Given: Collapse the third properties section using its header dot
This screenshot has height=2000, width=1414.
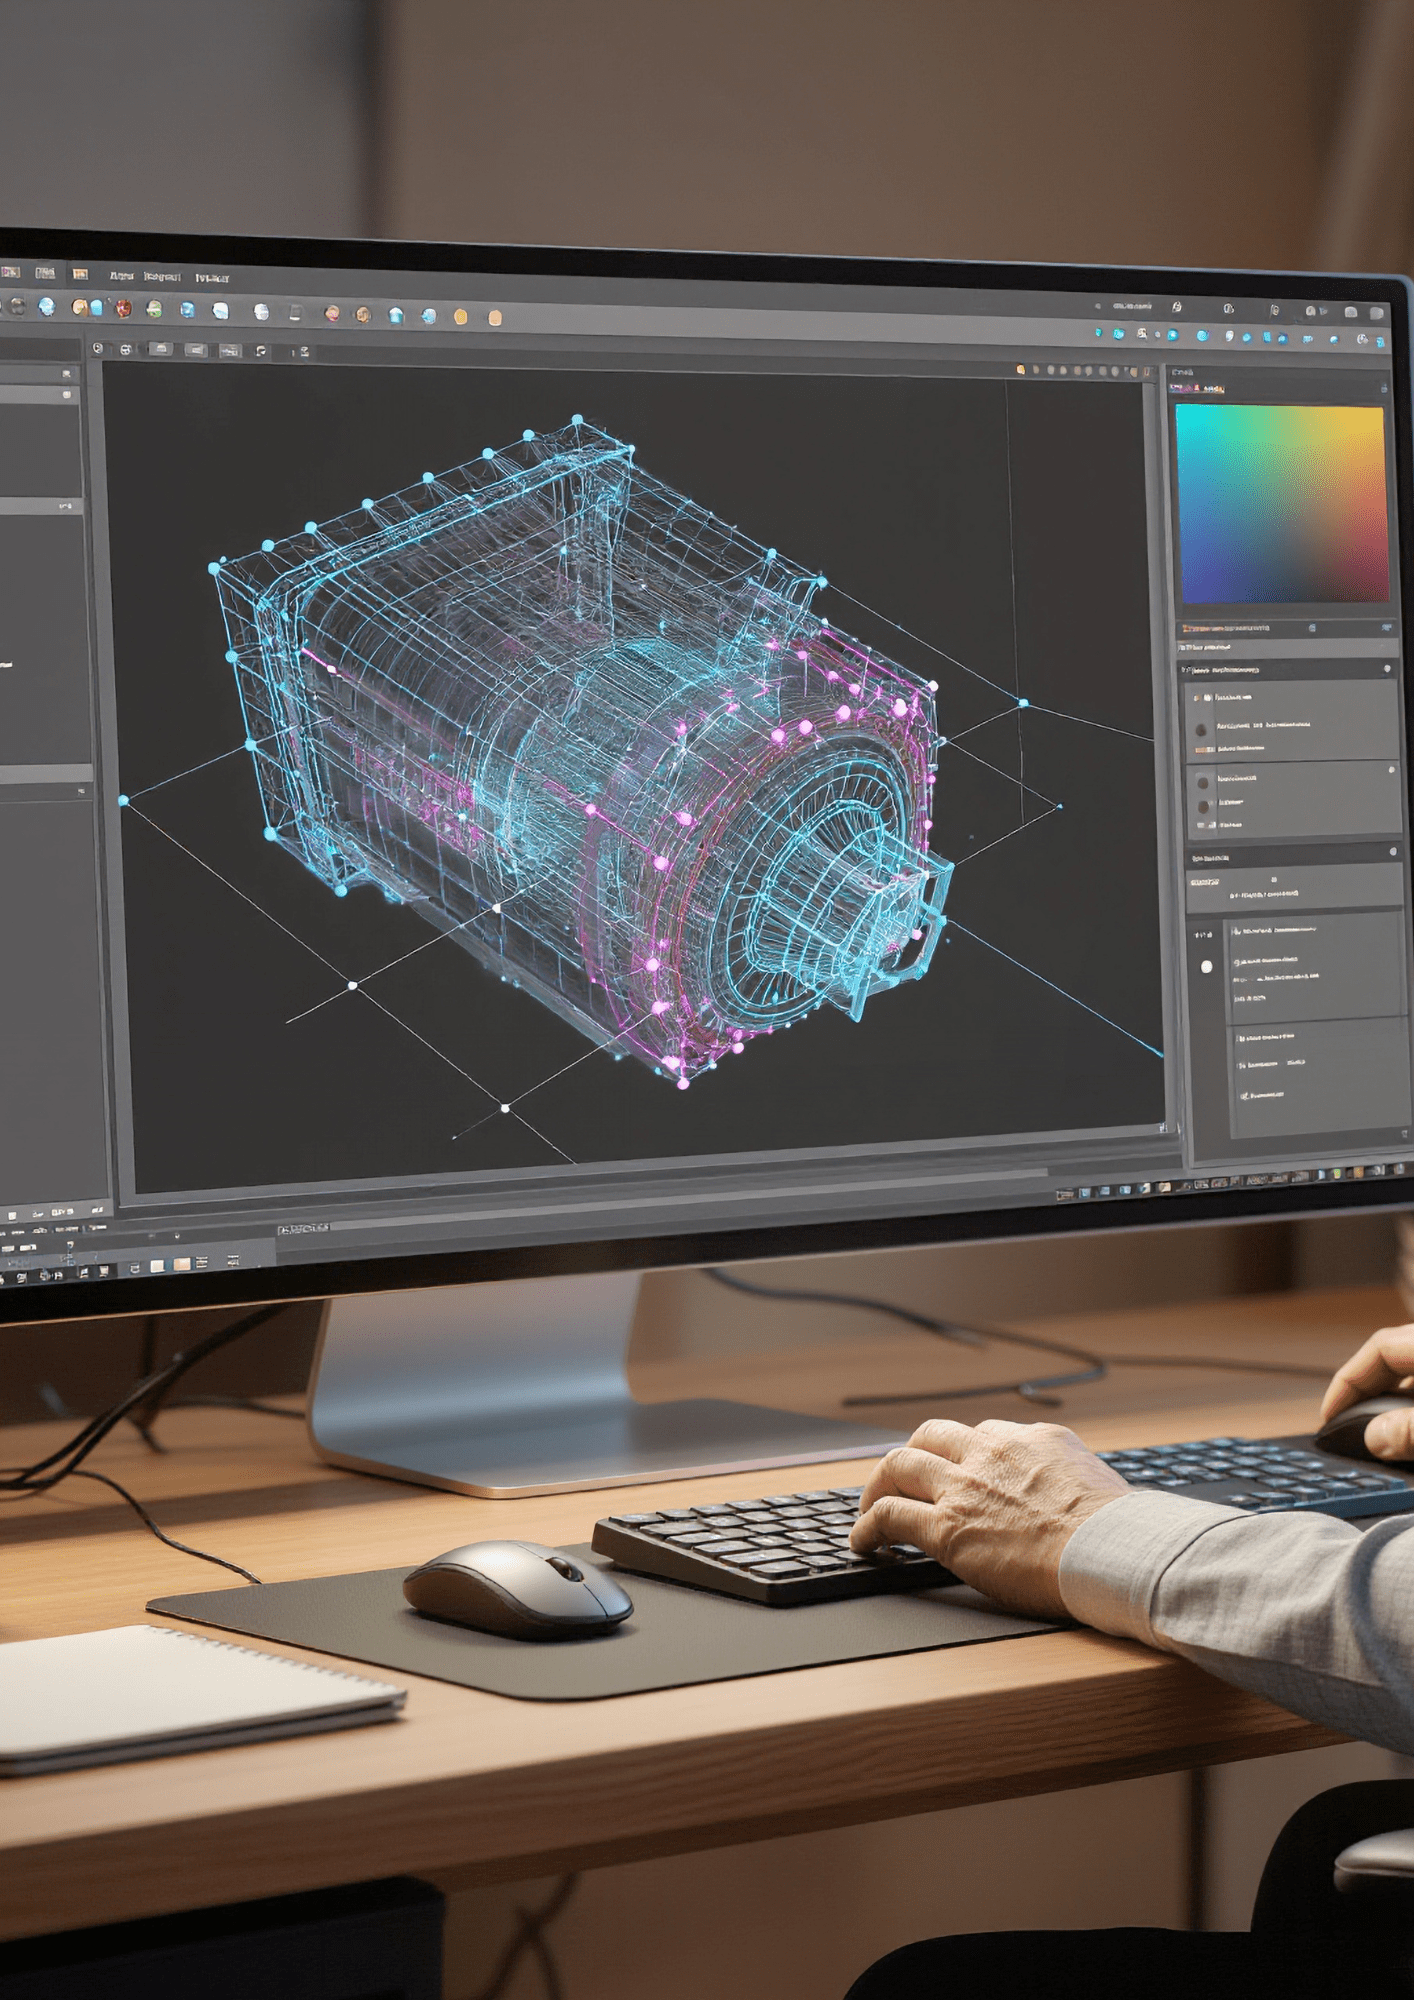Looking at the screenshot, I should pyautogui.click(x=1393, y=851).
